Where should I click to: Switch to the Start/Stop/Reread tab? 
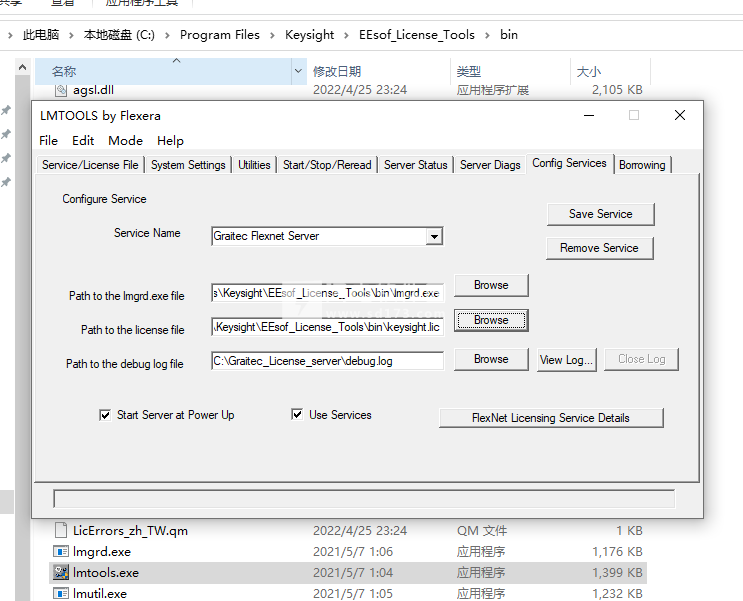coord(327,165)
